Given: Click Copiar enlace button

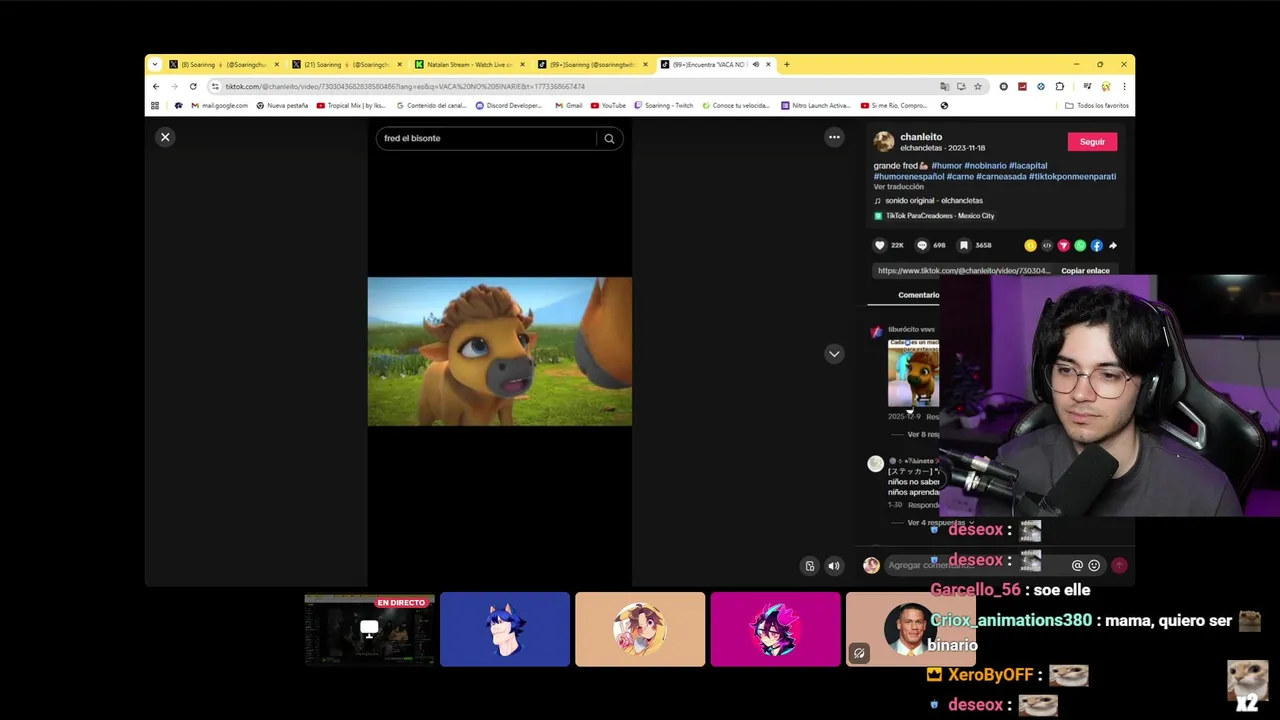Looking at the screenshot, I should (x=1085, y=271).
